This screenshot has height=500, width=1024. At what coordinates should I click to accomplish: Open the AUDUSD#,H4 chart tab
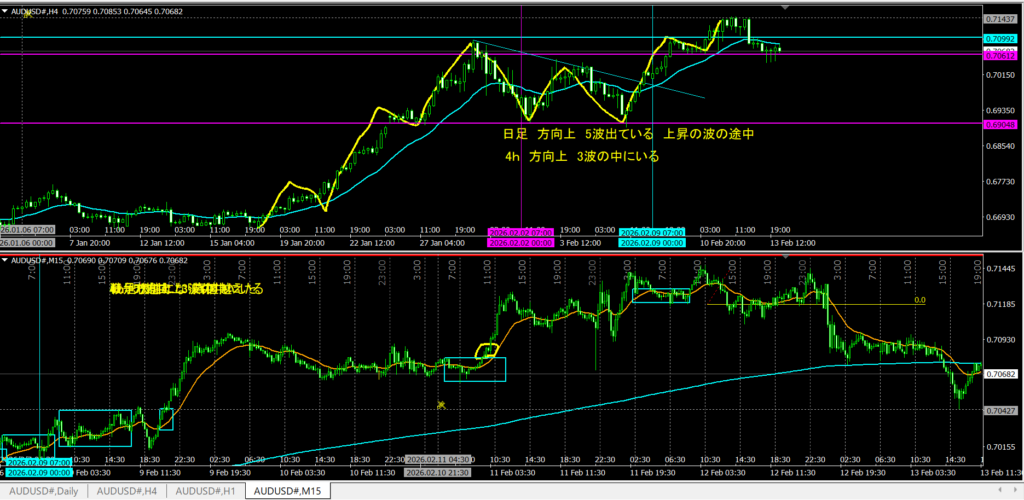[x=127, y=491]
